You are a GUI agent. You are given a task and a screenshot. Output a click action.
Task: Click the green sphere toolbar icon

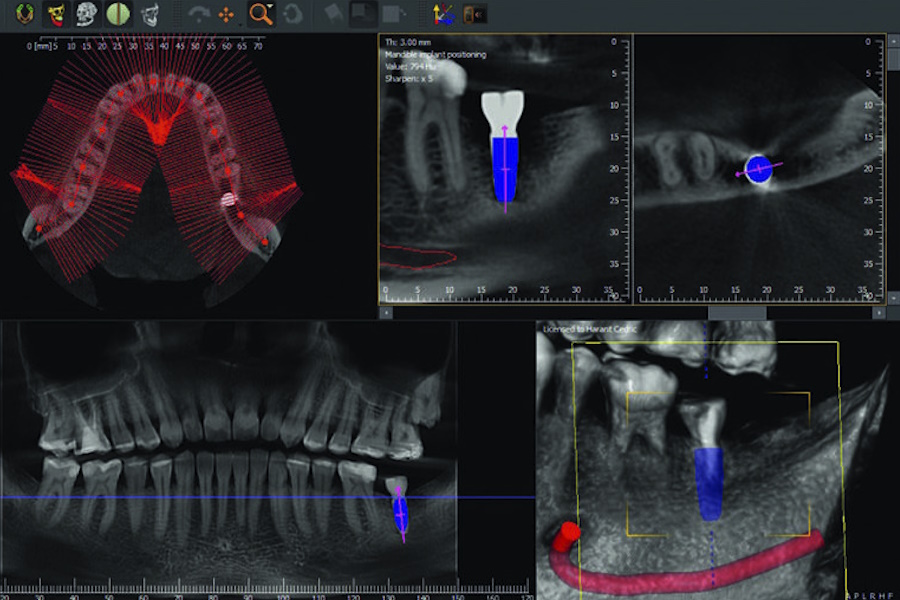[119, 14]
